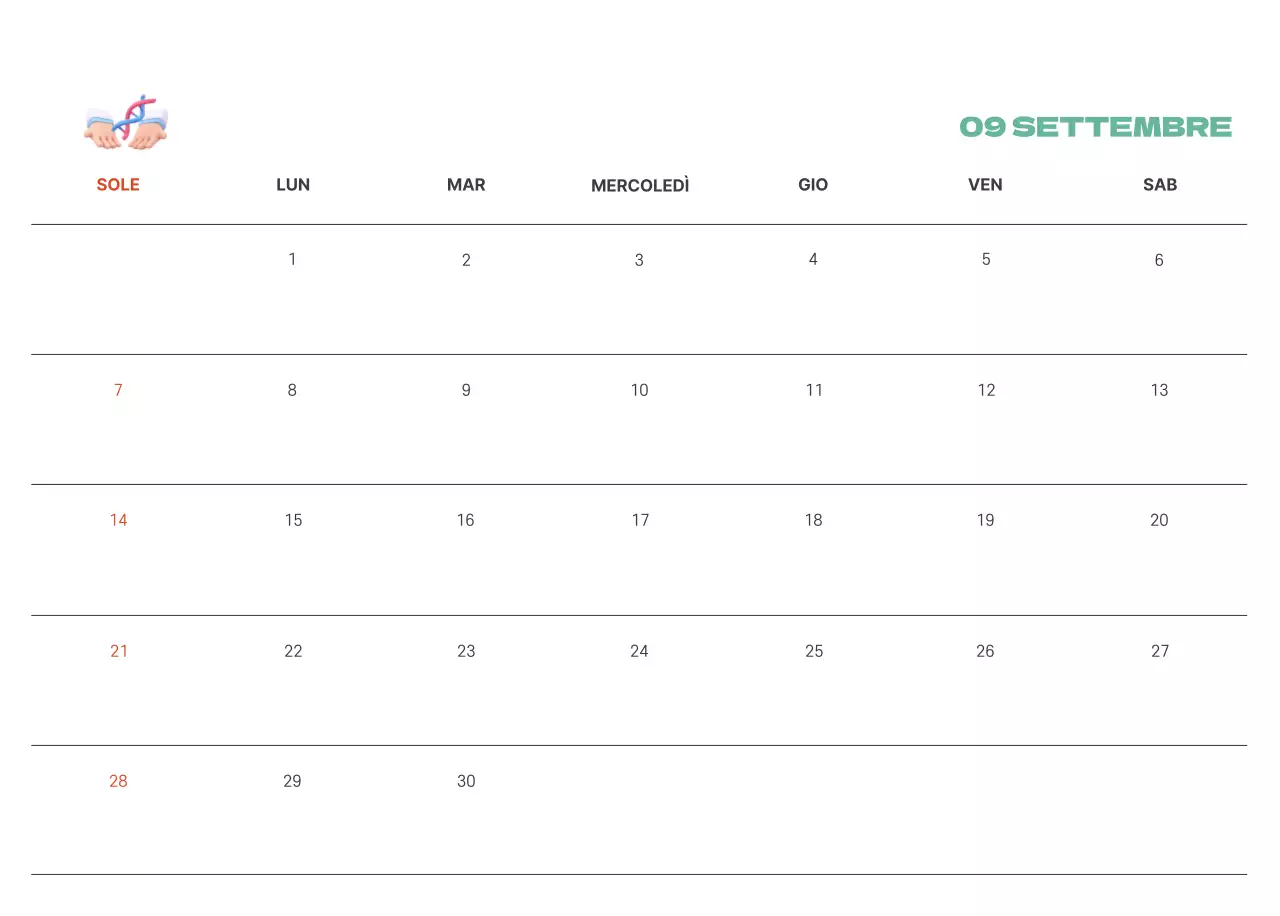
Task: Select date 5 under VEN
Action: (986, 260)
